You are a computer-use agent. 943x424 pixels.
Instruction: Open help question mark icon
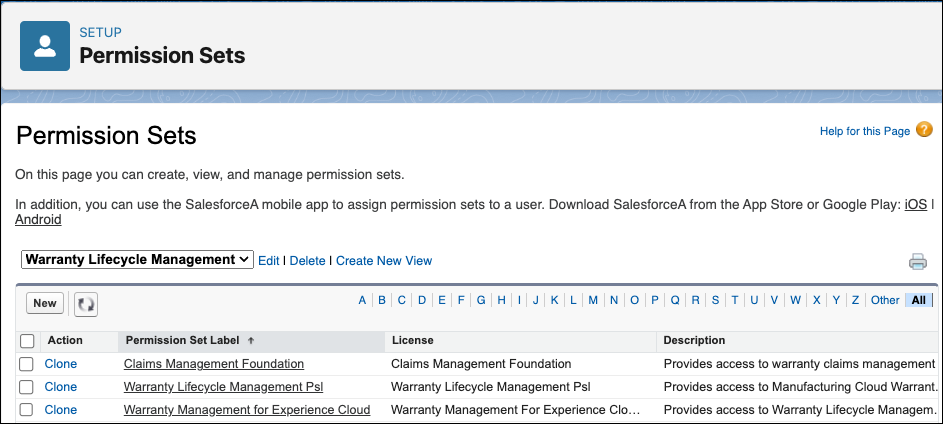[x=924, y=130]
